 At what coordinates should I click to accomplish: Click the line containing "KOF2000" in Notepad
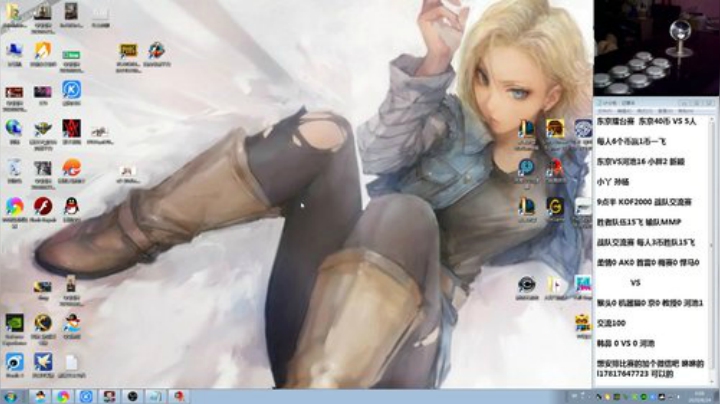pyautogui.click(x=644, y=202)
